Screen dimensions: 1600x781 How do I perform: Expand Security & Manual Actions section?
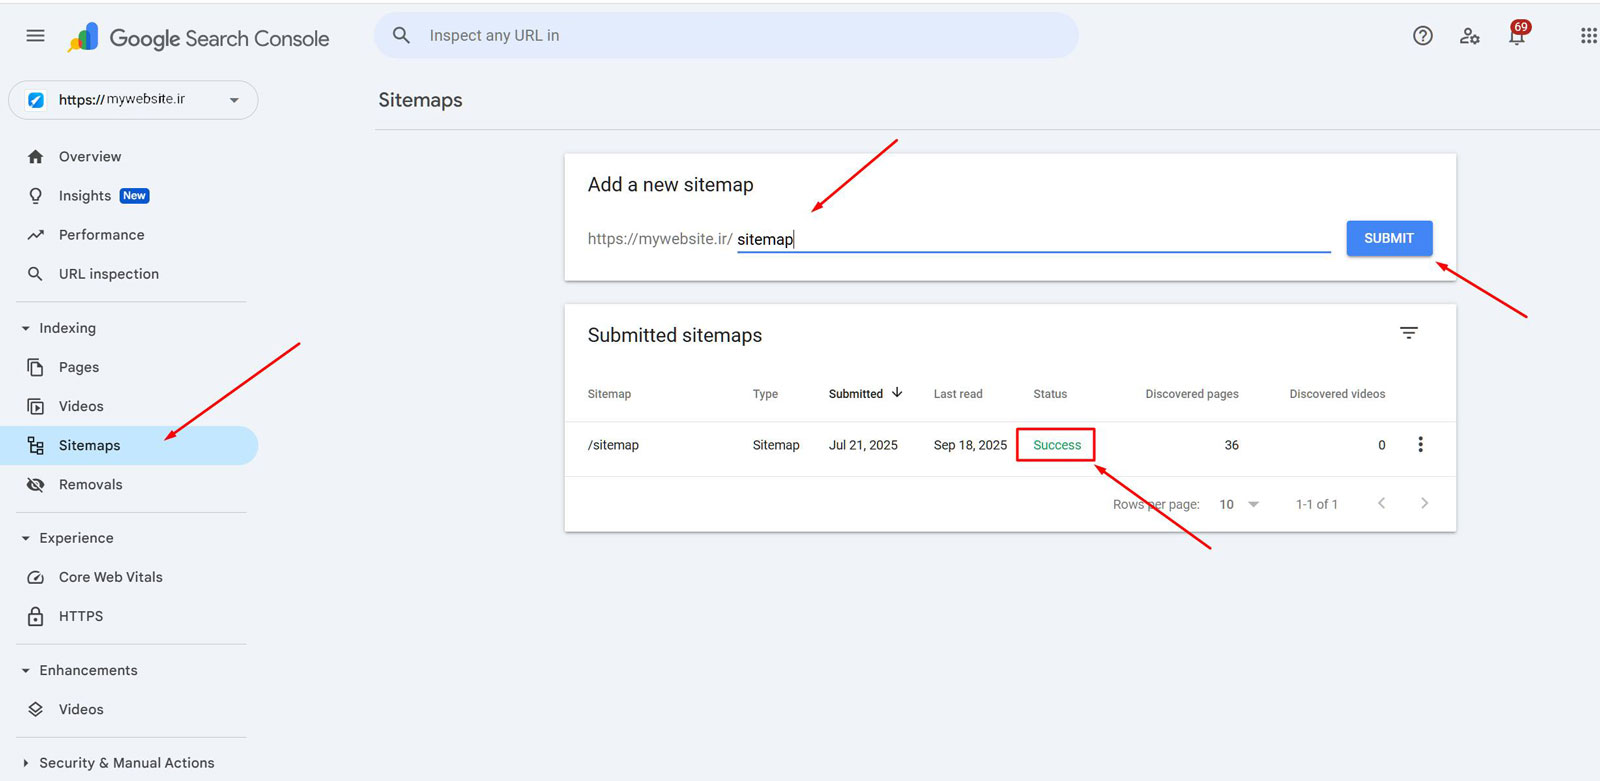(26, 763)
